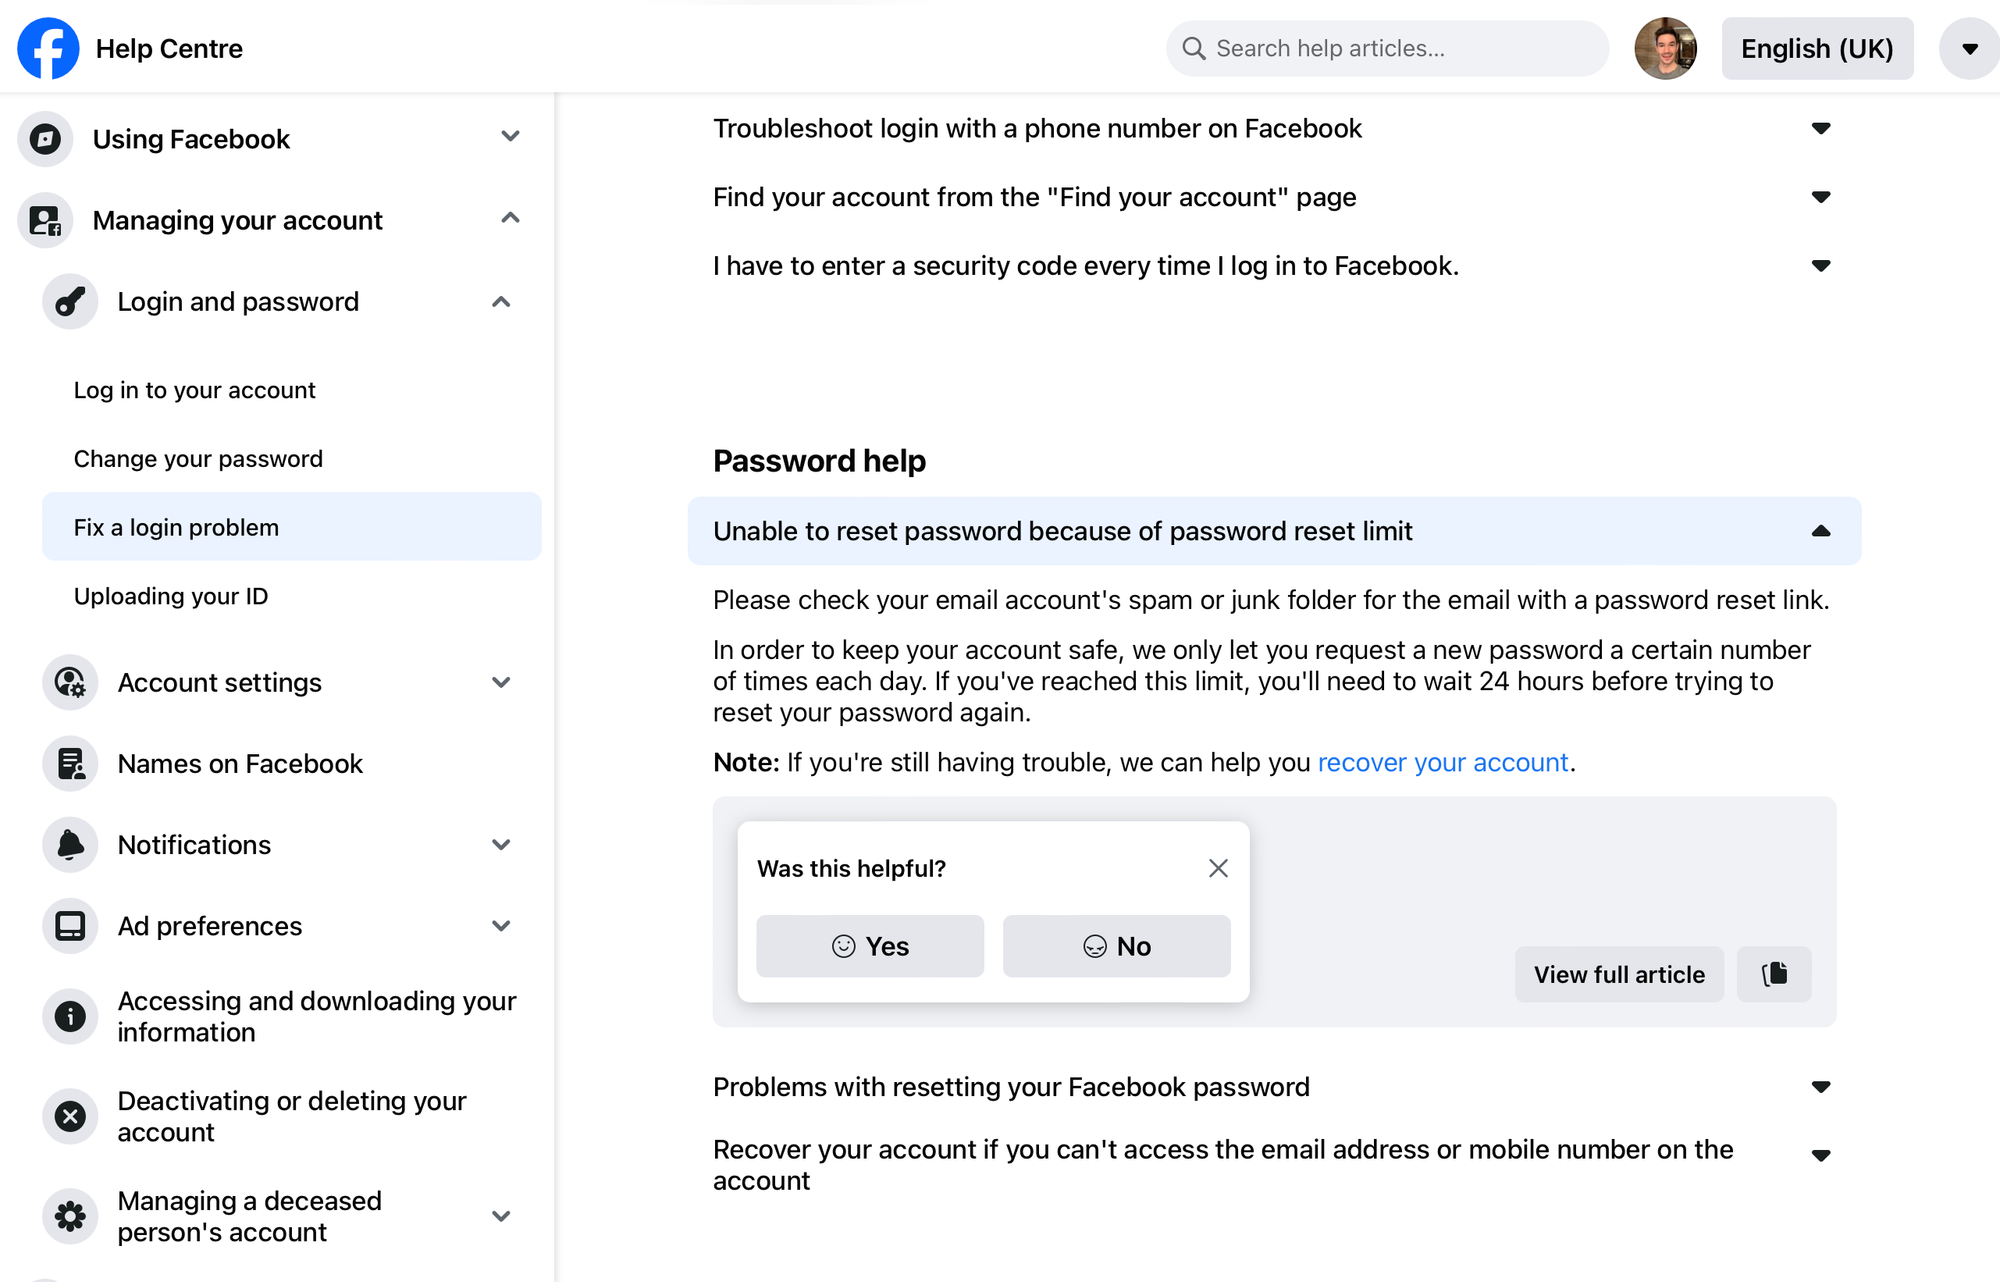Click the copy link icon beside View full article
This screenshot has height=1282, width=2000.
click(1774, 974)
